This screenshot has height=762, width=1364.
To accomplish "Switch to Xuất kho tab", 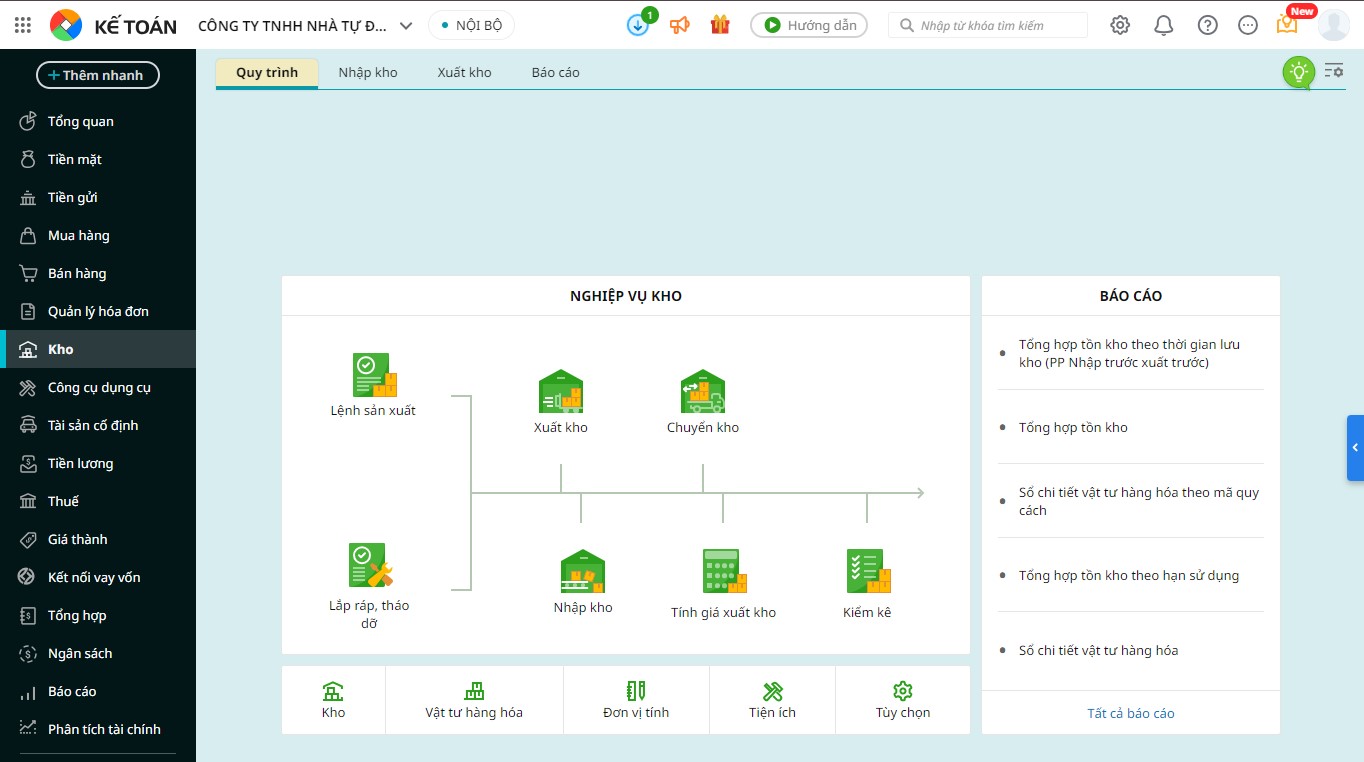I will [x=465, y=72].
